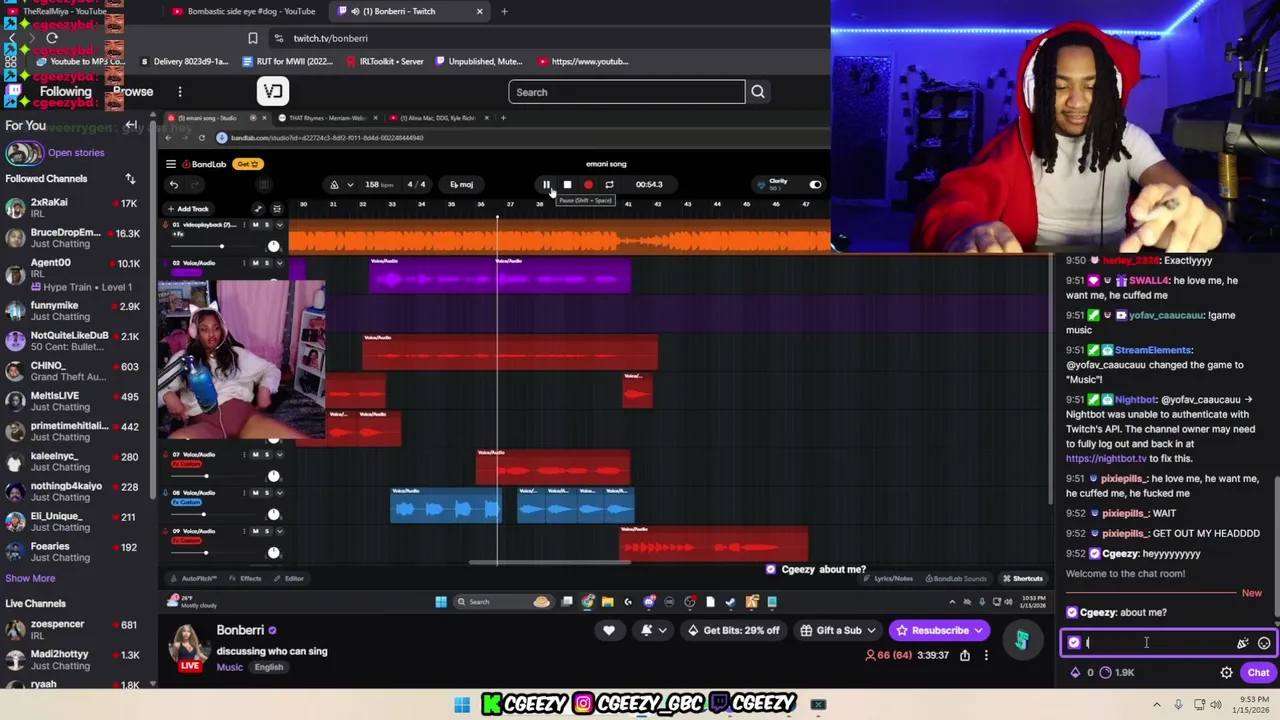Add a new track in BandLab

(188, 209)
